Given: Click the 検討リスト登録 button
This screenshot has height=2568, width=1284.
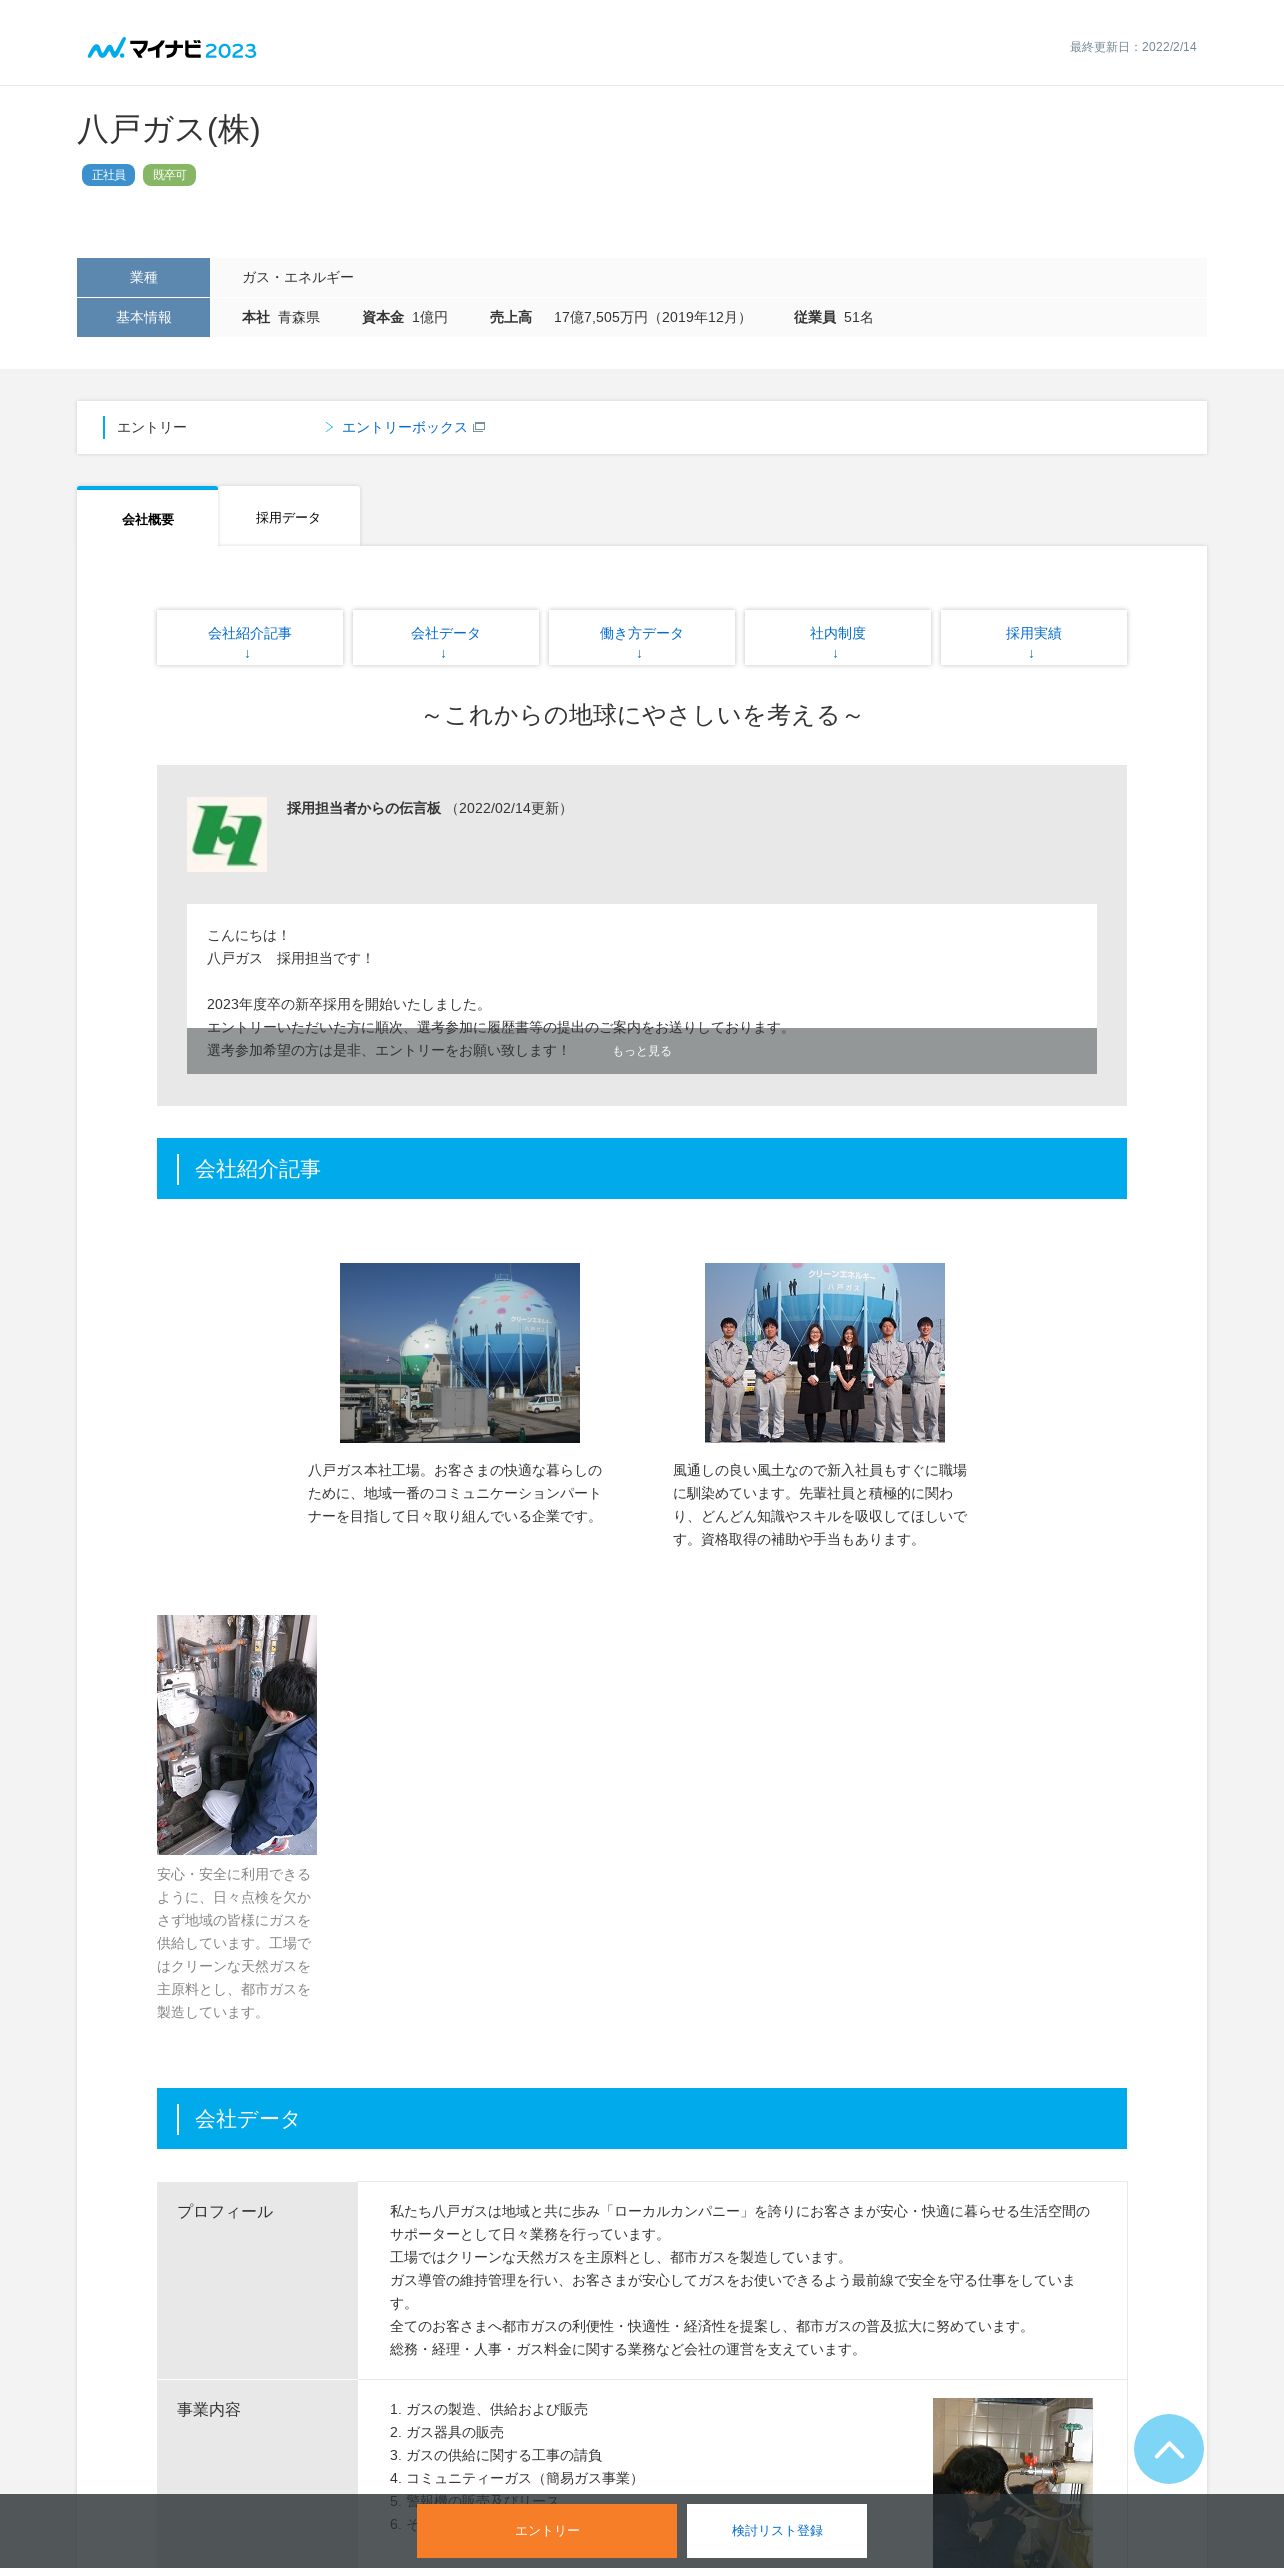Looking at the screenshot, I should point(777,2530).
